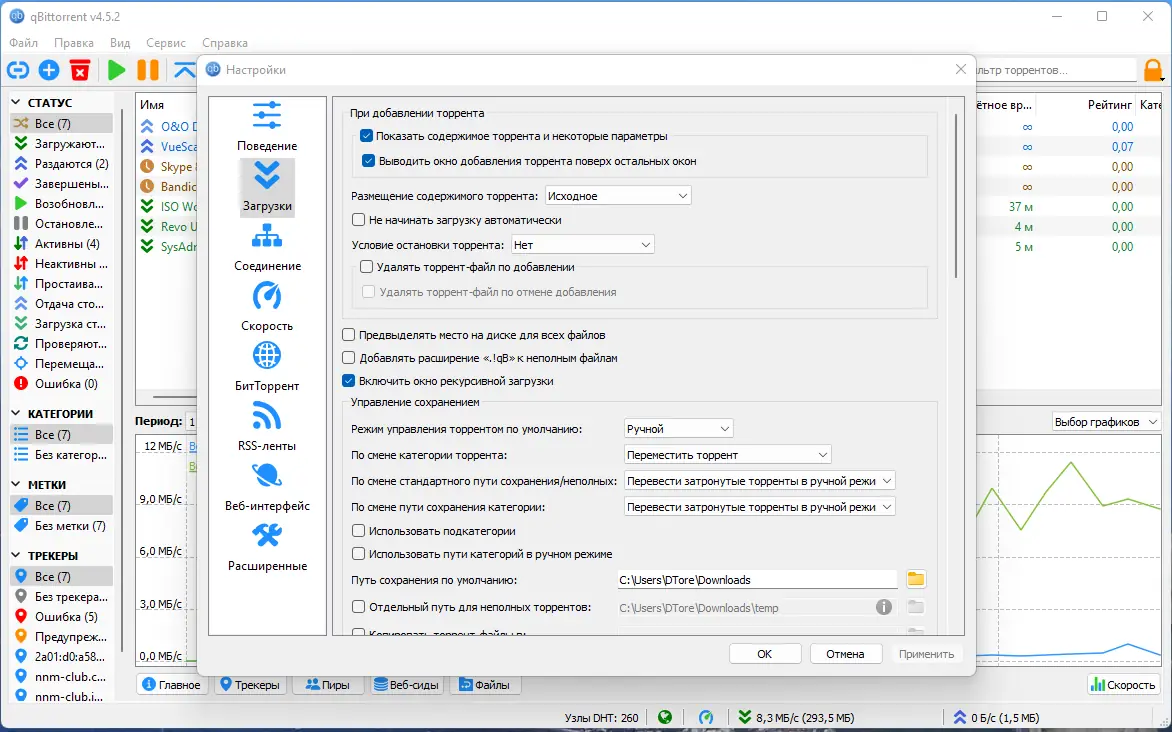The width and height of the screenshot is (1172, 732).
Task: Click the Узлы DHT: 260 status text
Action: [x=602, y=718]
